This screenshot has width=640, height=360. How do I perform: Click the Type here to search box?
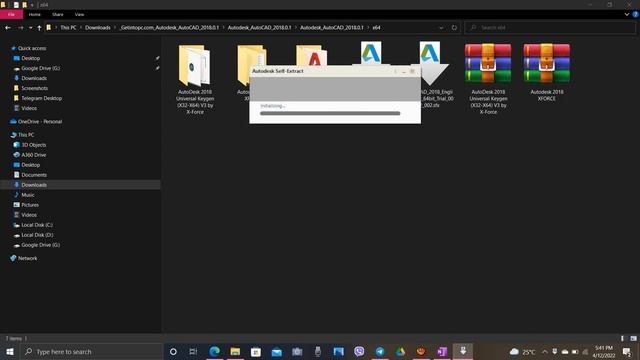coord(91,351)
